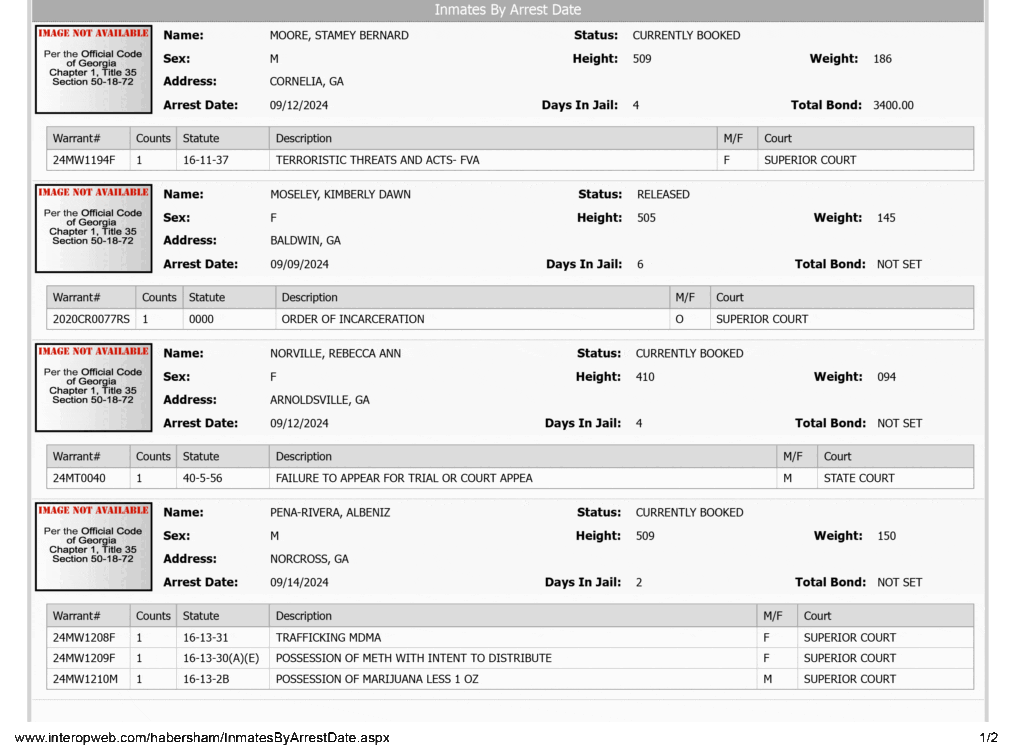Click warrant number 24MT0040

point(79,478)
